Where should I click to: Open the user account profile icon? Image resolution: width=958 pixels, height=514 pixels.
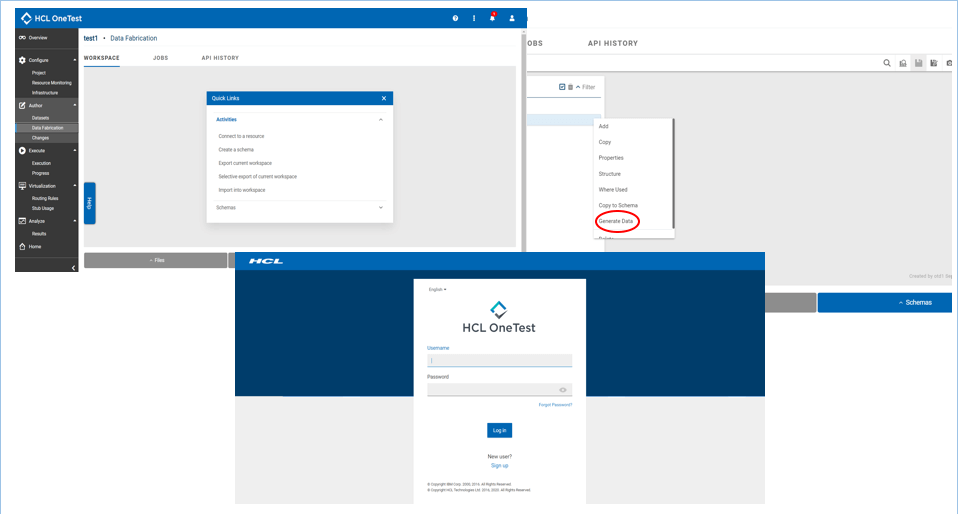tap(512, 18)
